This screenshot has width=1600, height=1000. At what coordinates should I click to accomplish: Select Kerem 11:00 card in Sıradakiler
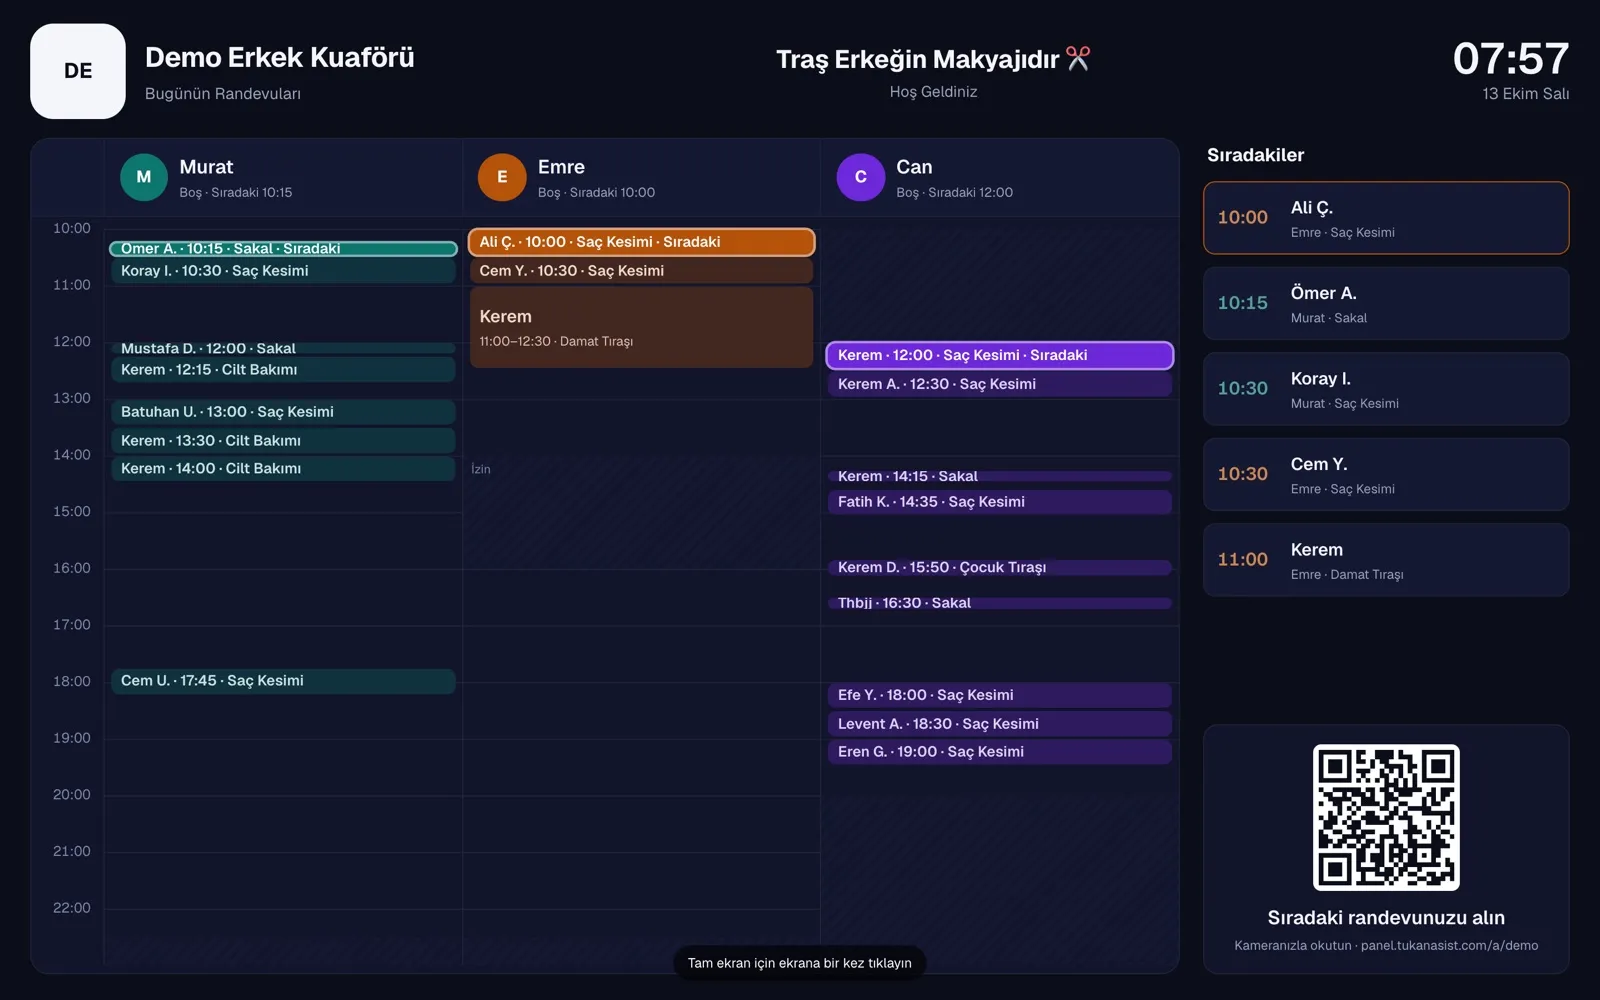[1386, 560]
